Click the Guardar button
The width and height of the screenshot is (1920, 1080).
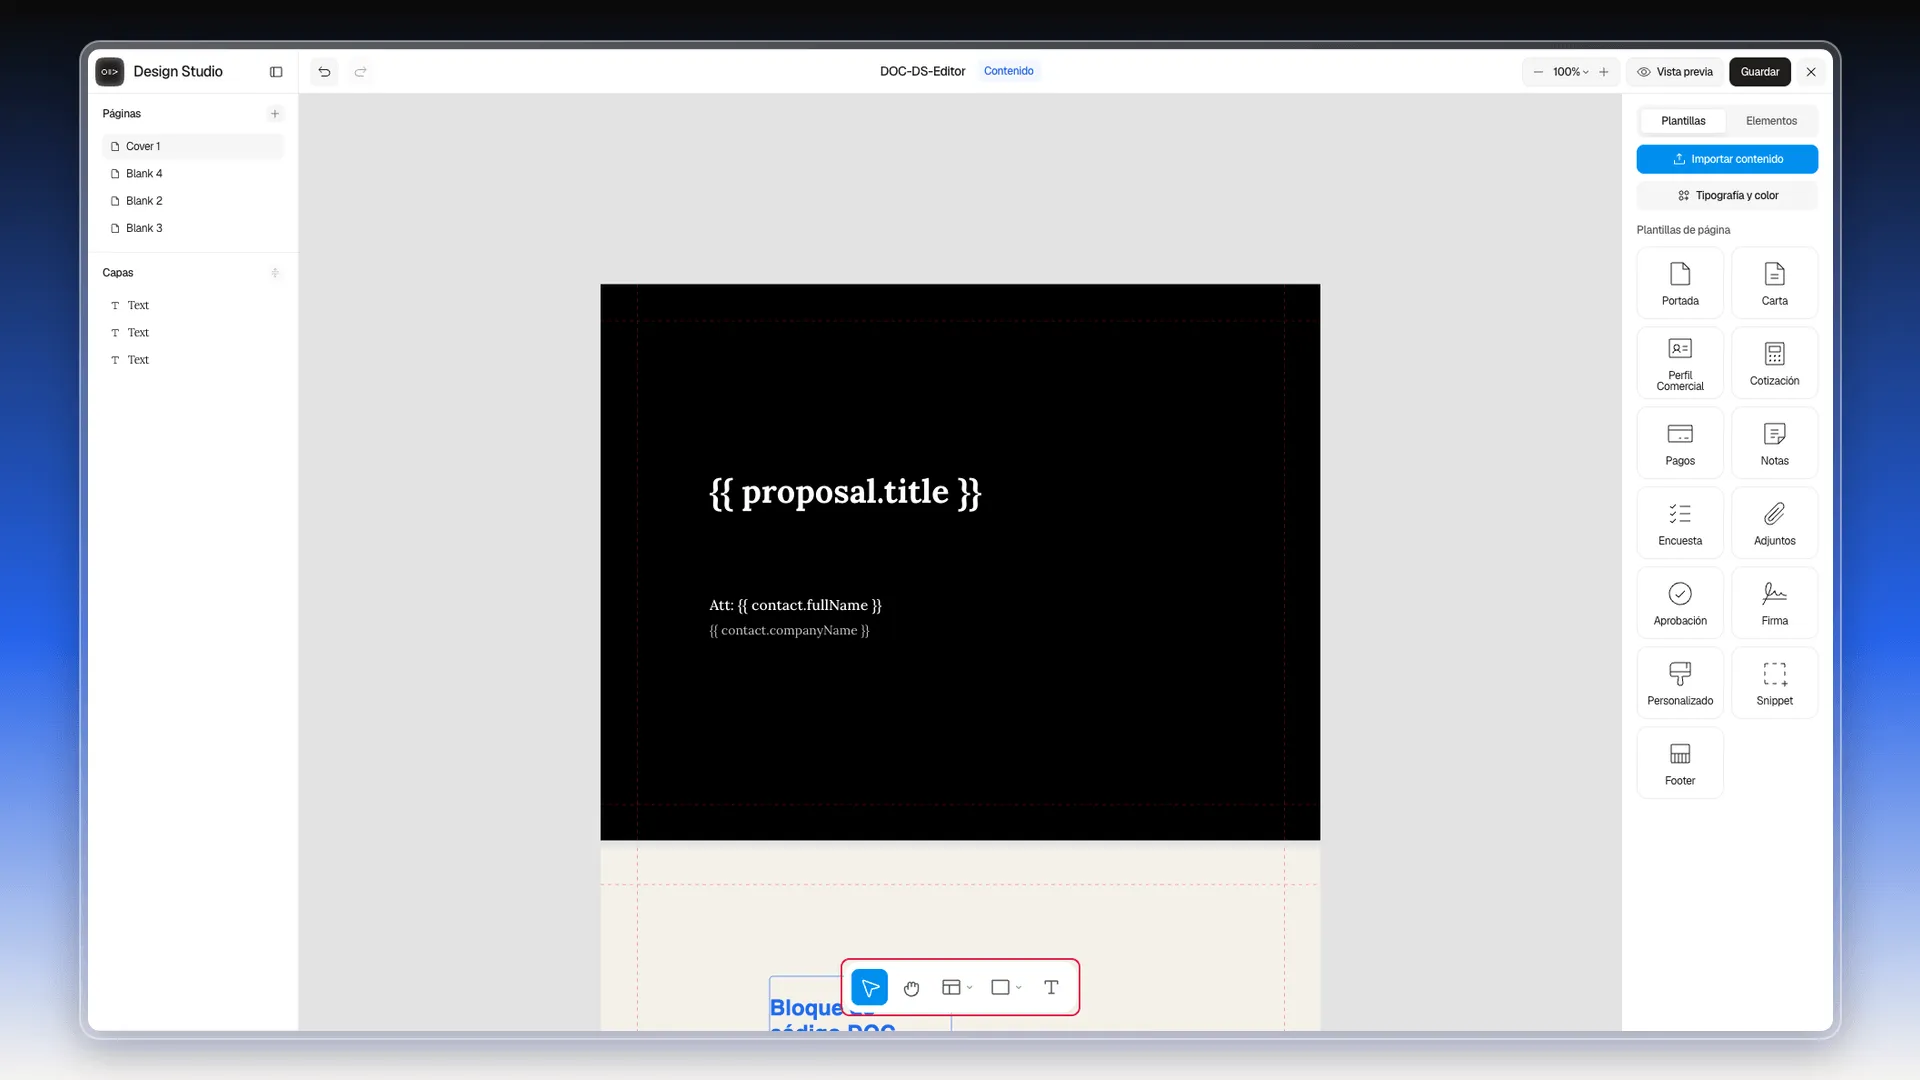click(x=1759, y=72)
